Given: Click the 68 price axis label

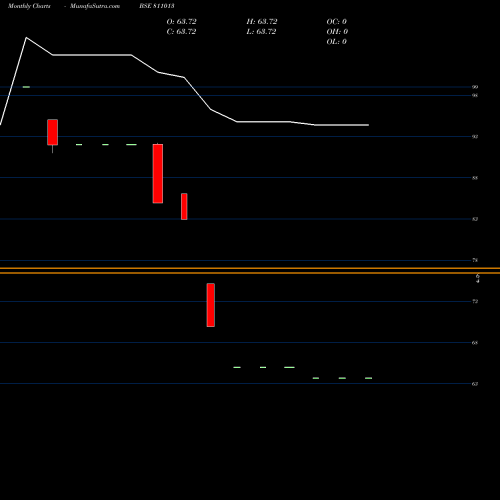Looking at the screenshot, I should tap(475, 343).
